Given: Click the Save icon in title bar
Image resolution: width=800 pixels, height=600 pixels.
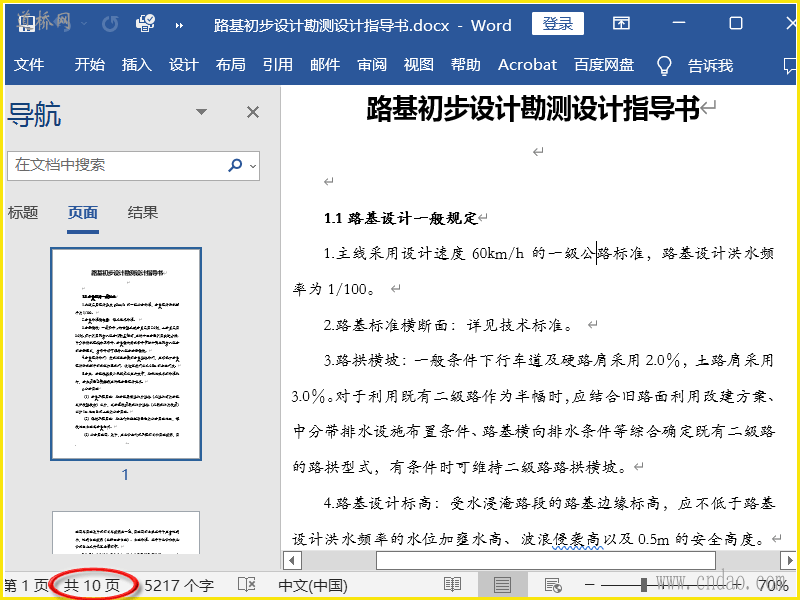Looking at the screenshot, I should coord(27,23).
